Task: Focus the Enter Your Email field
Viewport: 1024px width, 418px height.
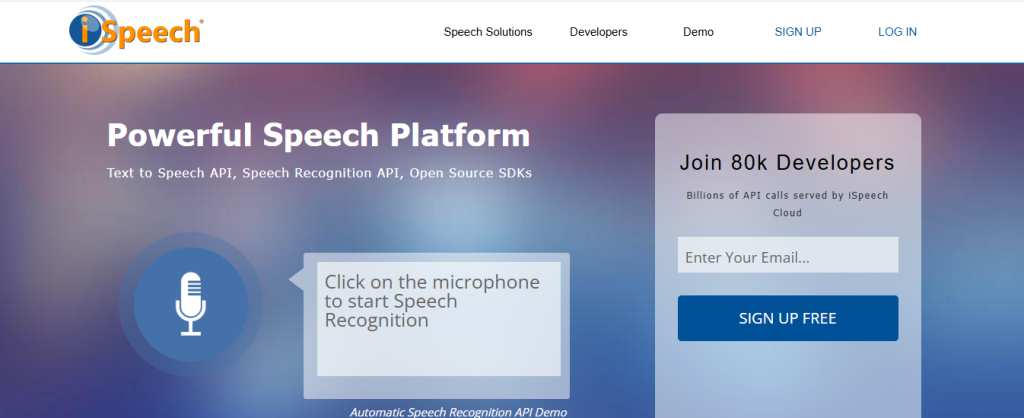Action: point(788,255)
